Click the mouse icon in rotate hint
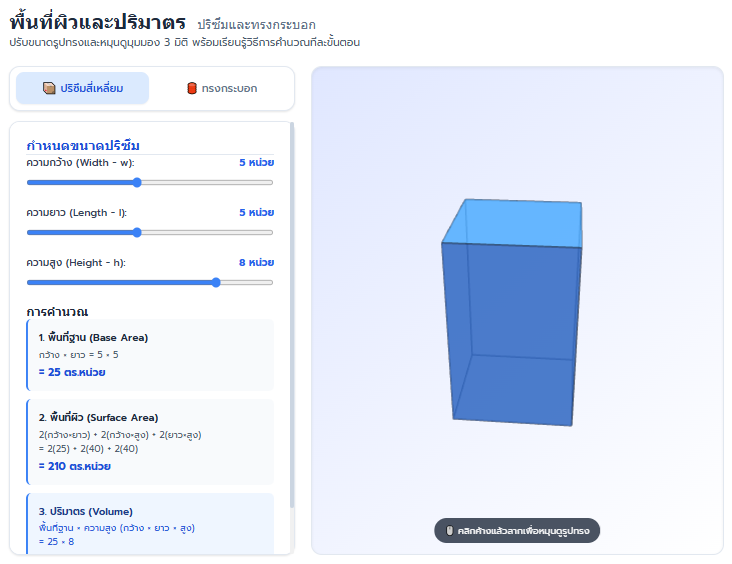732x564 pixels. [450, 531]
